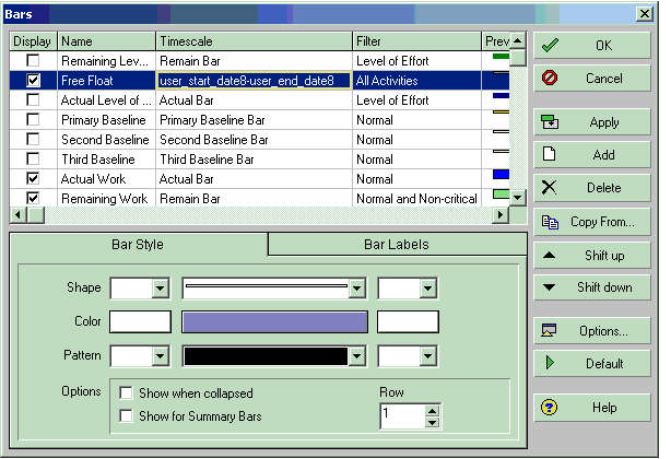Increase the Row spinner value
Image resolution: width=666 pixels, height=459 pixels.
(x=432, y=410)
